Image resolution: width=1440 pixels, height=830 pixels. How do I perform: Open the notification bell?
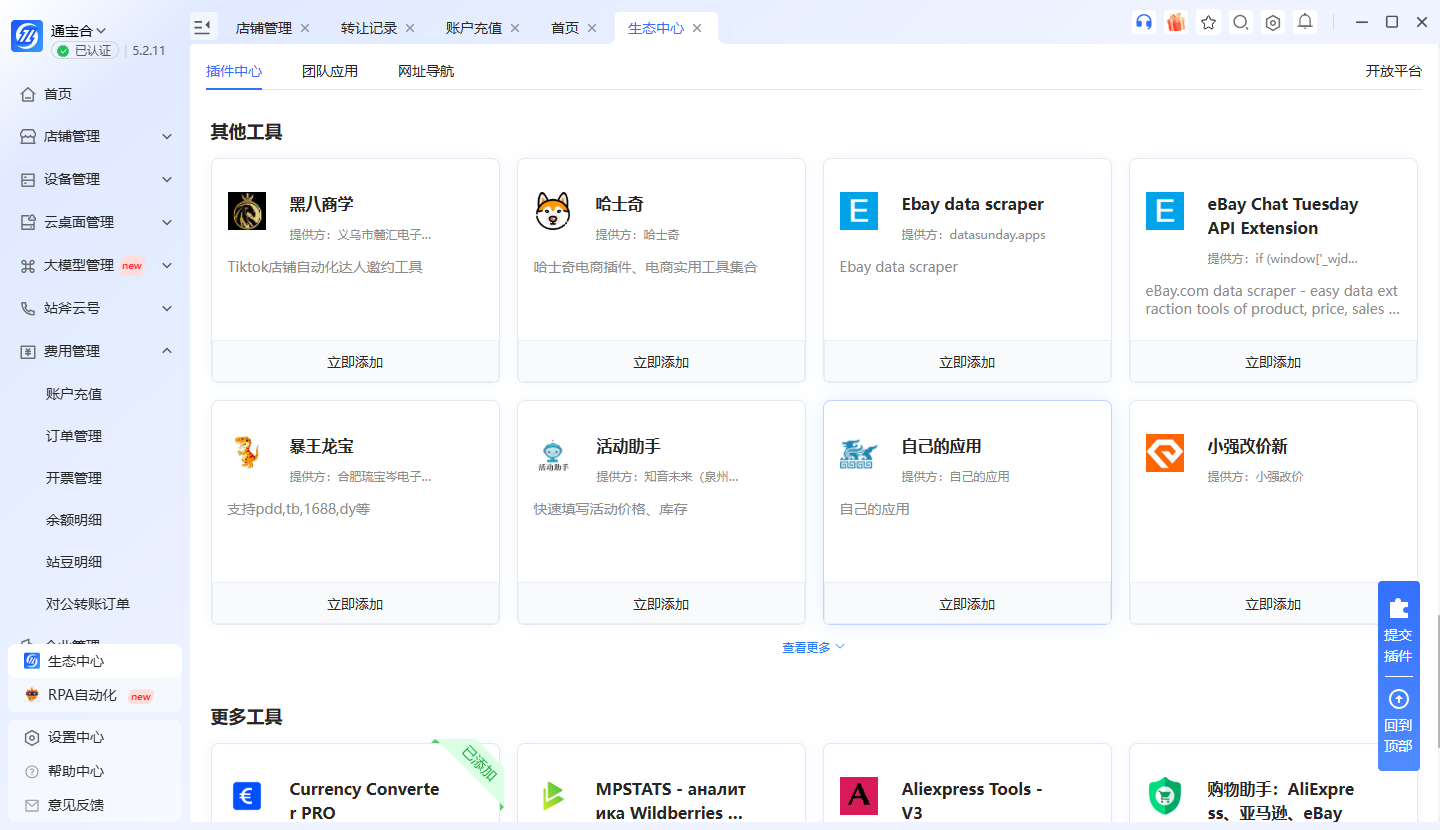[1305, 22]
